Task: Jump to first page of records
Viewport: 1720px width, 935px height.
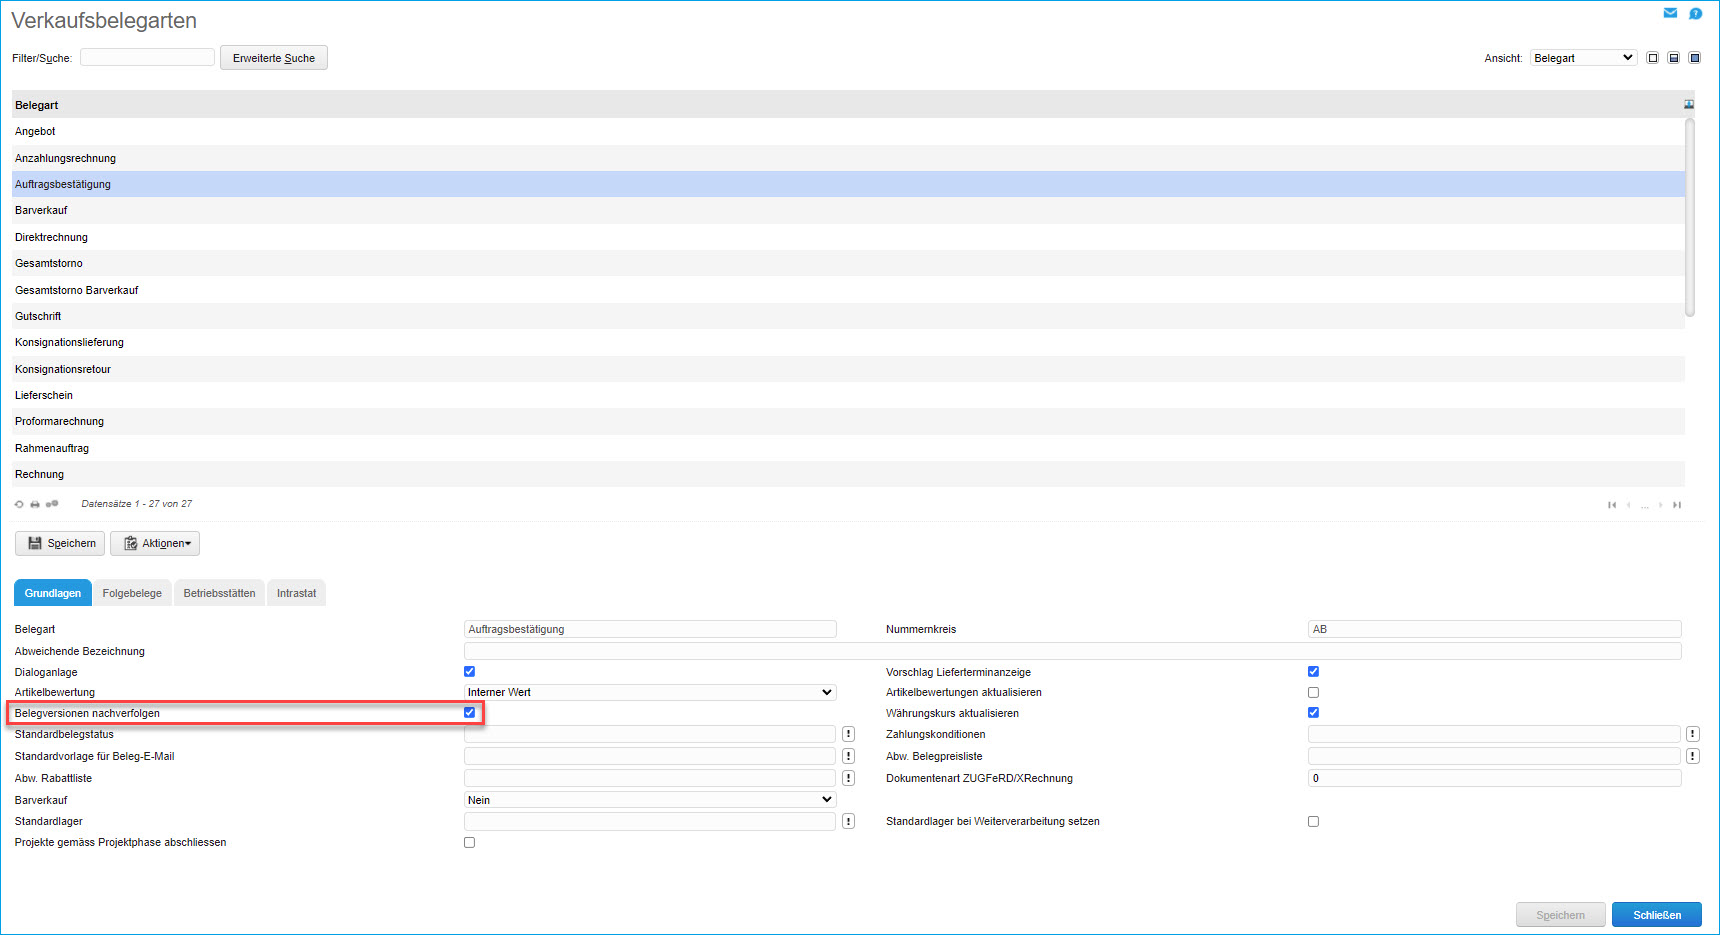Action: (1611, 505)
